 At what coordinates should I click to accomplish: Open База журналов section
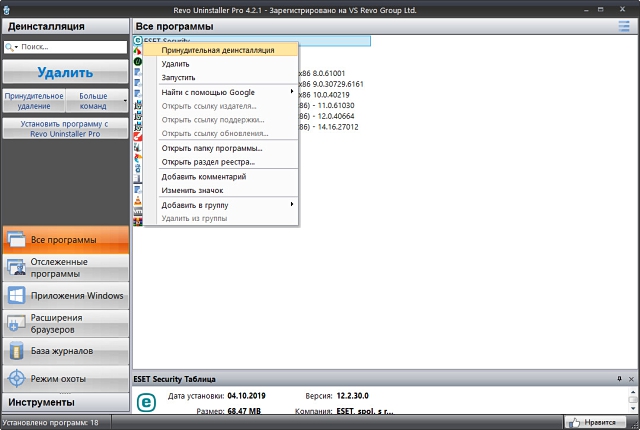tap(66, 351)
